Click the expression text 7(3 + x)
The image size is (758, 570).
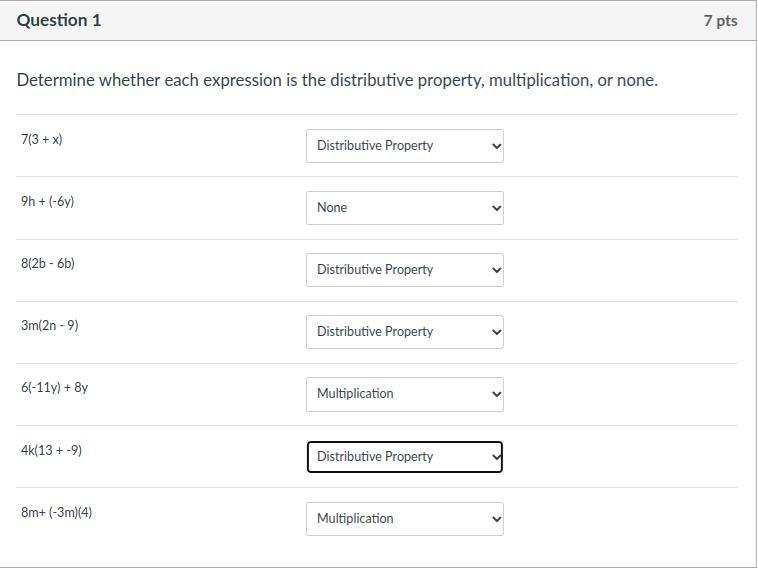42,140
